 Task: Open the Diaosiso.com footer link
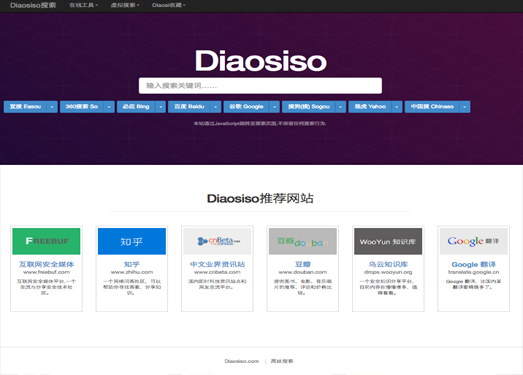click(242, 361)
